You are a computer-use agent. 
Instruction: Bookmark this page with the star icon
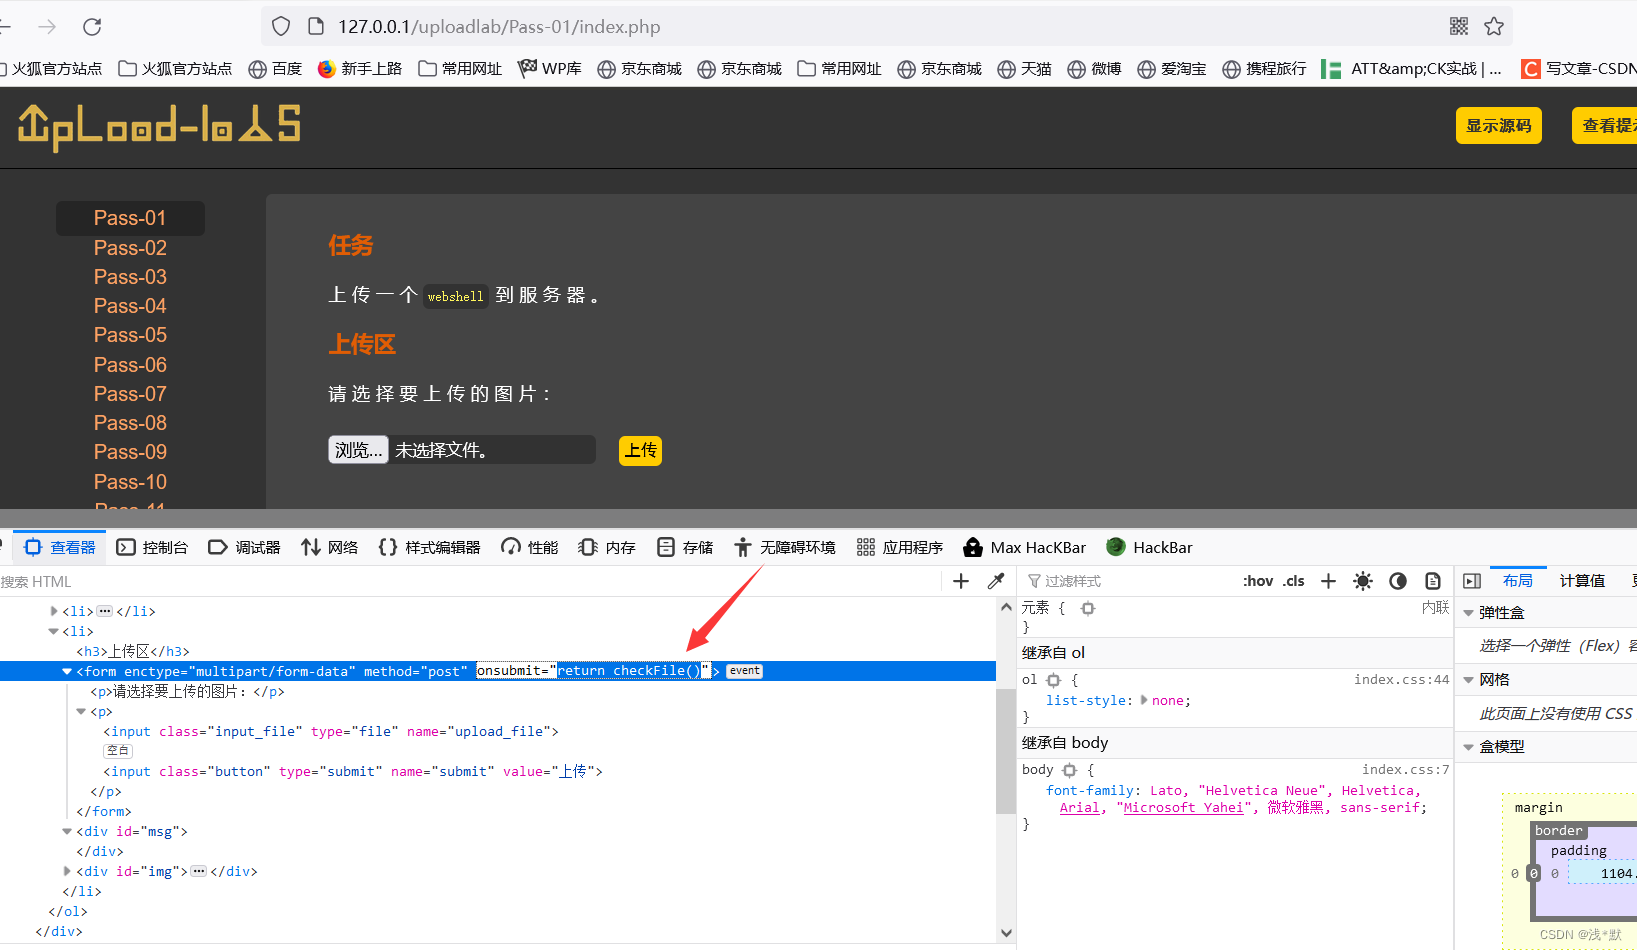tap(1494, 27)
